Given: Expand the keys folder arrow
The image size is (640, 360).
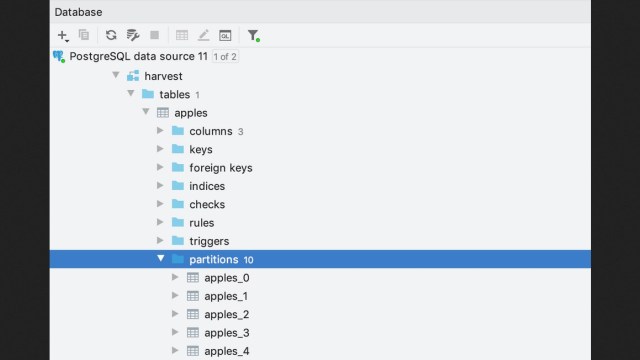Looking at the screenshot, I should pyautogui.click(x=160, y=149).
